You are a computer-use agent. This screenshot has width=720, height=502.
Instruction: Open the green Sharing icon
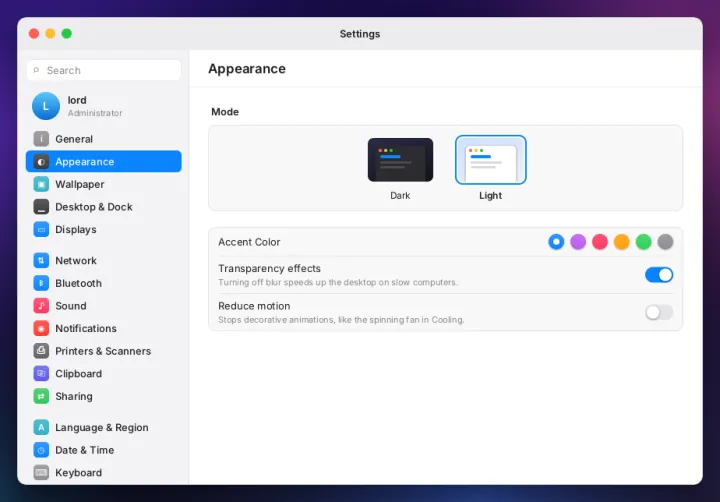(x=41, y=396)
